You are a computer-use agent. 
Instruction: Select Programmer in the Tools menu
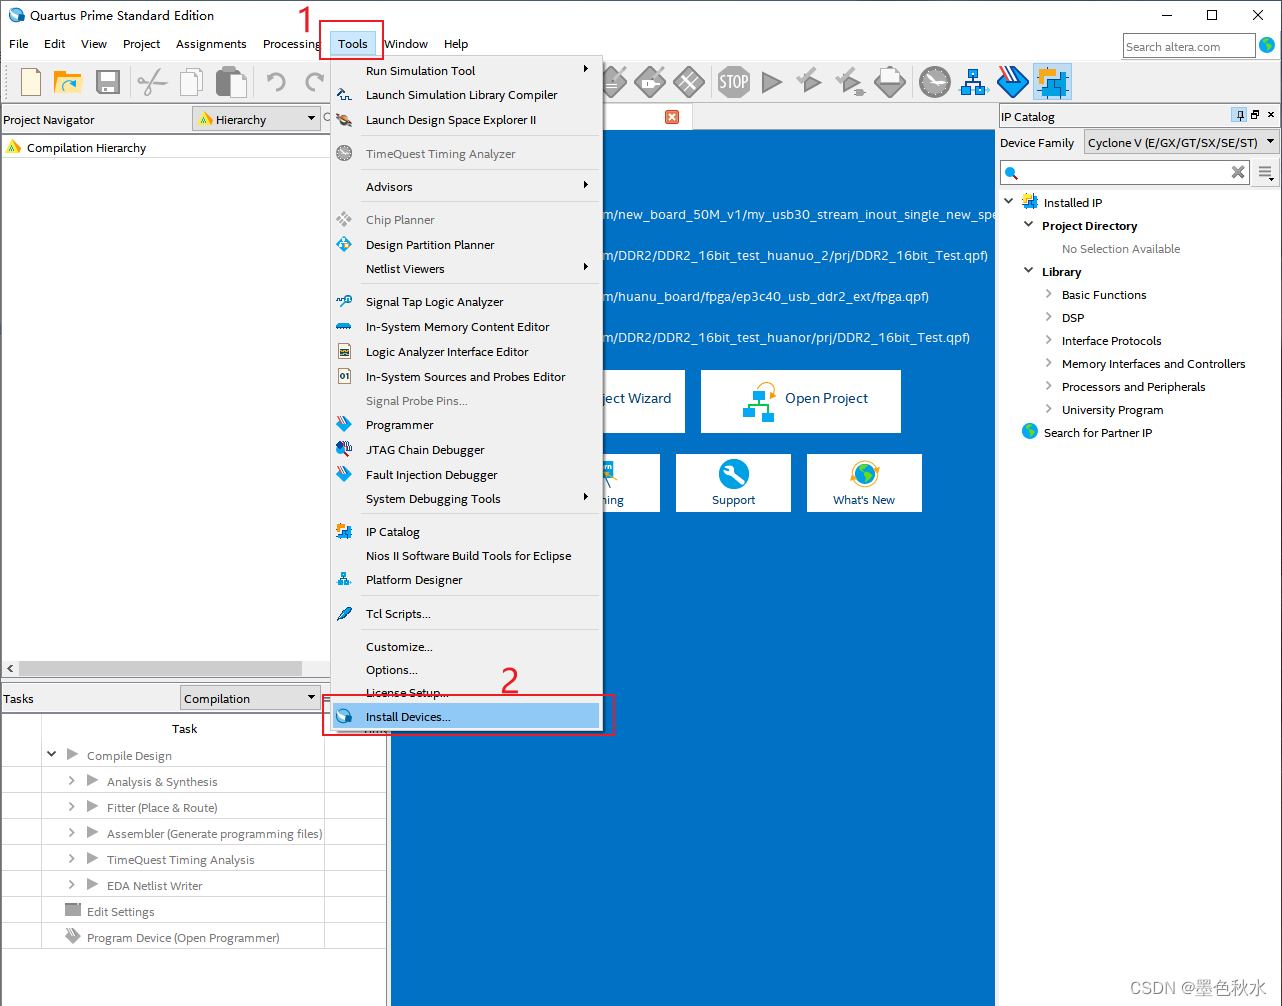(x=466, y=425)
